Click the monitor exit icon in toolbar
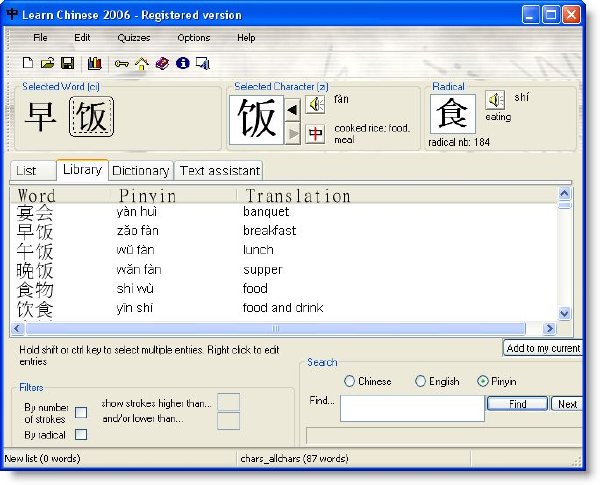The height and width of the screenshot is (485, 600). 203,64
